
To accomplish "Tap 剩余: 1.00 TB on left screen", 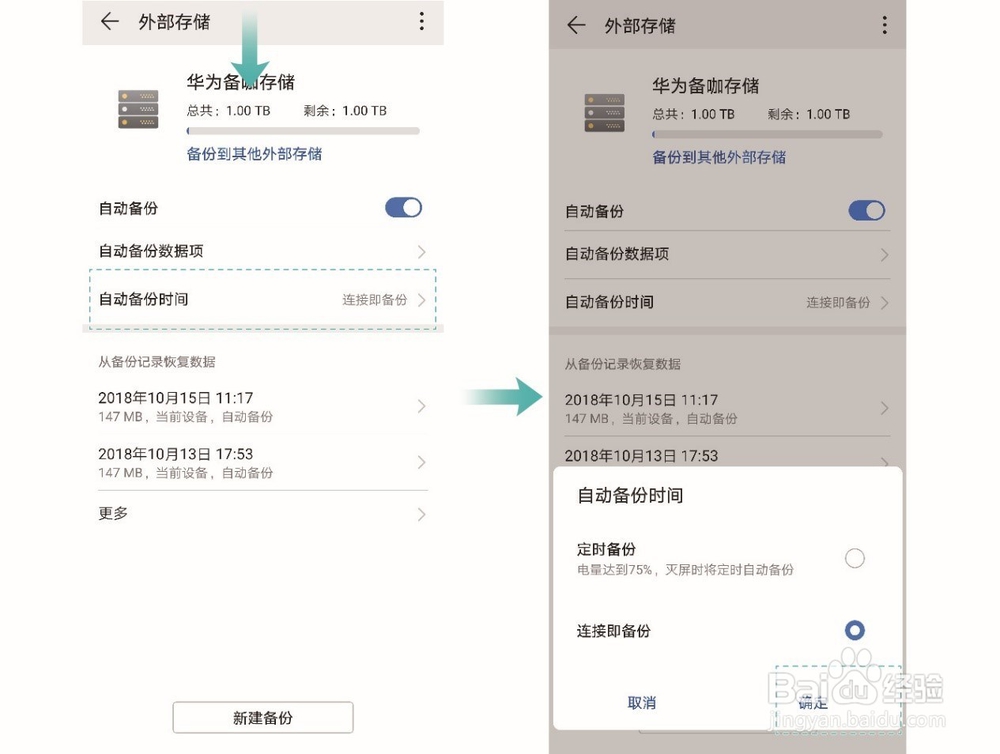I will click(345, 110).
